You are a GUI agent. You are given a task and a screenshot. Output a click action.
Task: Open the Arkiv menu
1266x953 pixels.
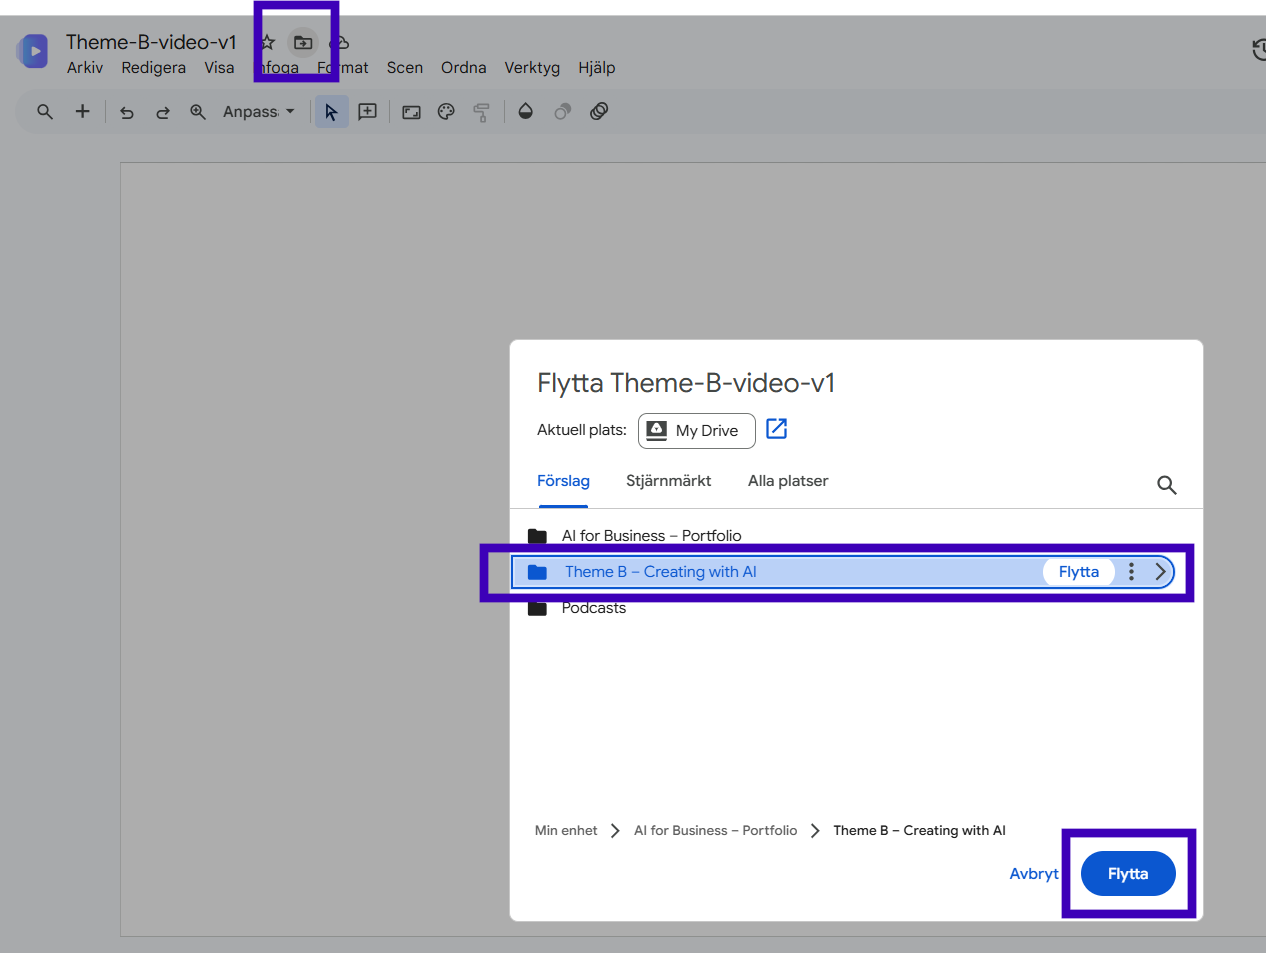click(x=85, y=68)
